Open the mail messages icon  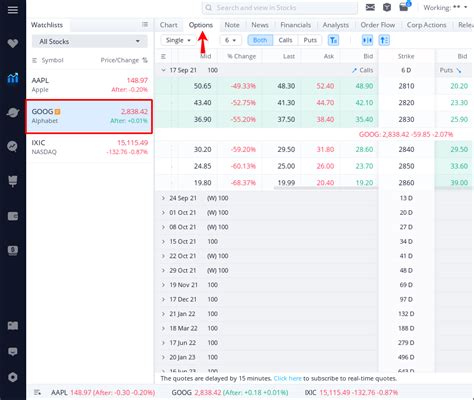point(370,7)
